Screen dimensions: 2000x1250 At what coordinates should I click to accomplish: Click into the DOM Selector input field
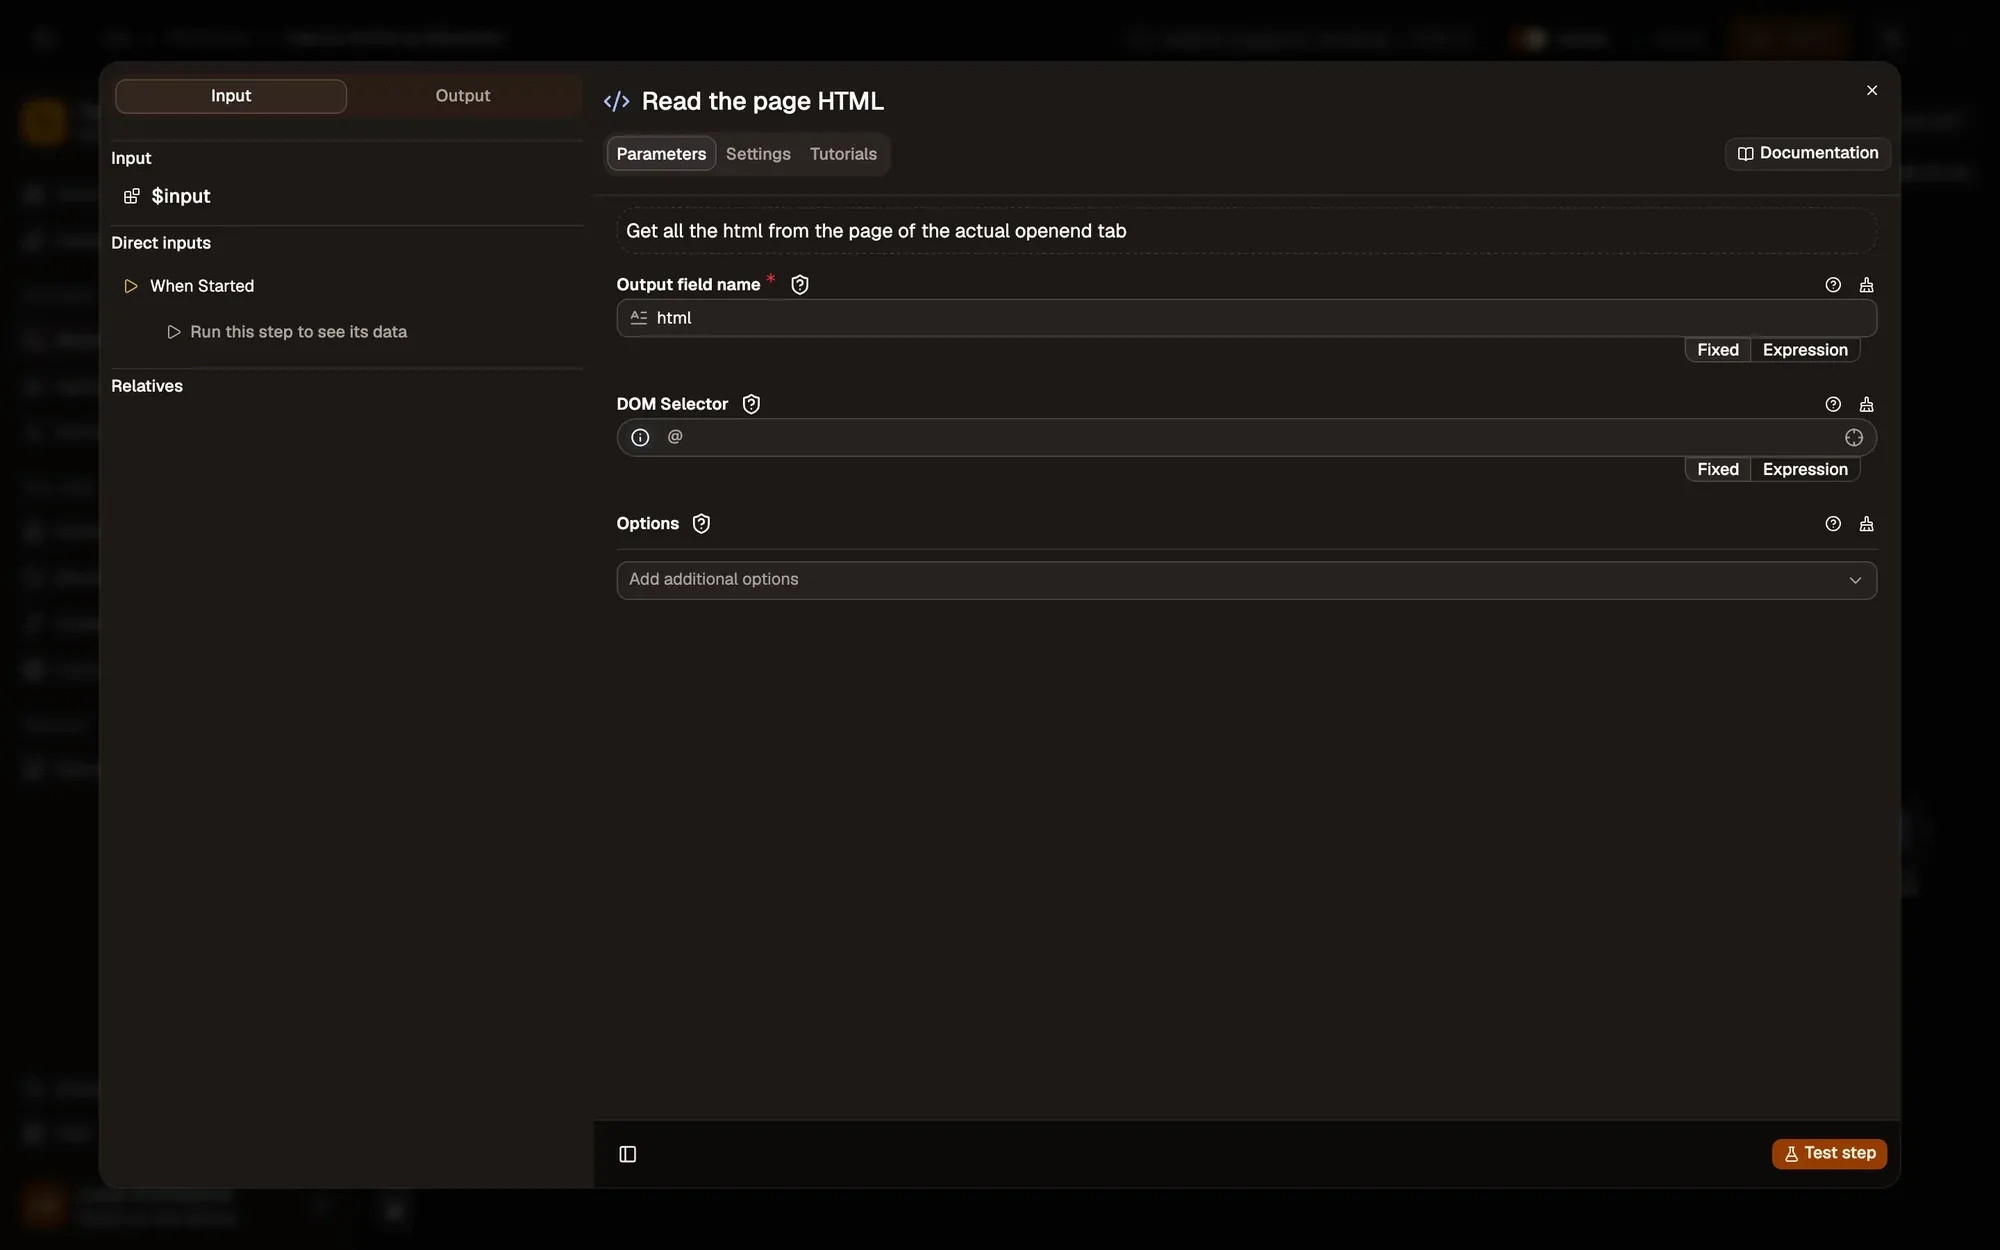[x=1246, y=438]
